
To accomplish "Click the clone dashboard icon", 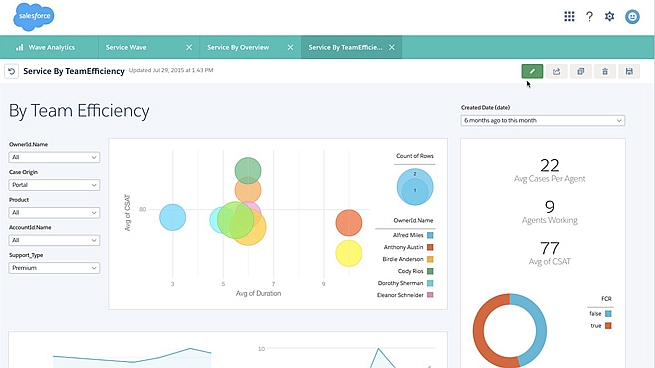I will (x=581, y=71).
